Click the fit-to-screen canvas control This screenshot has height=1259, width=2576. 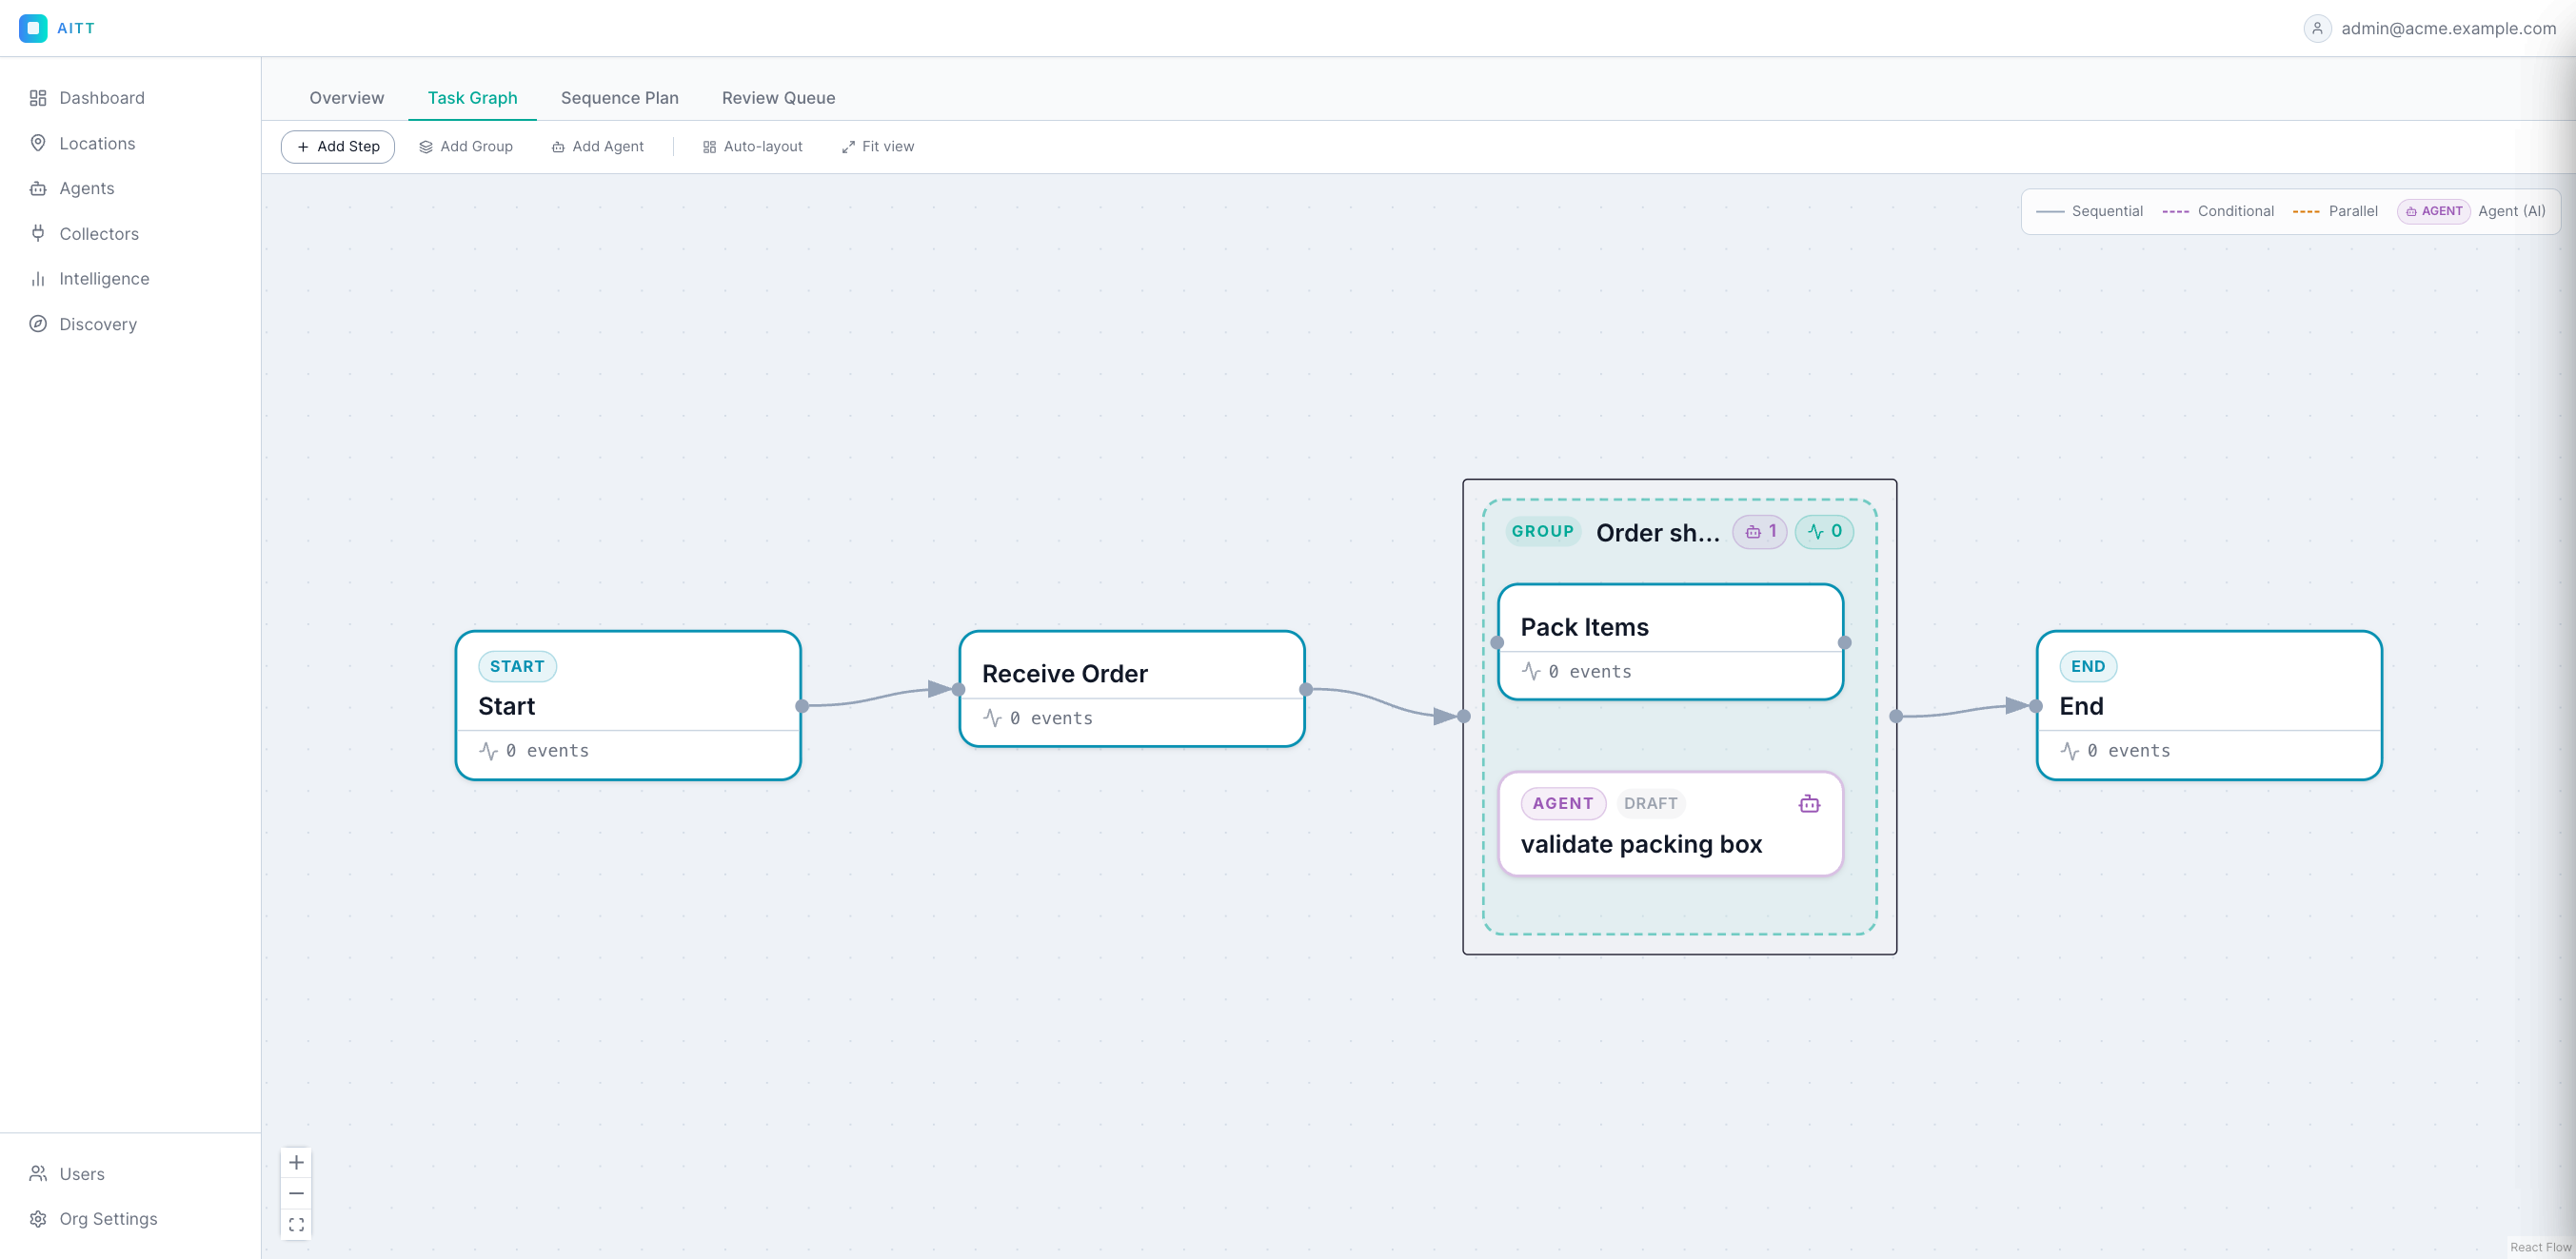(x=296, y=1224)
